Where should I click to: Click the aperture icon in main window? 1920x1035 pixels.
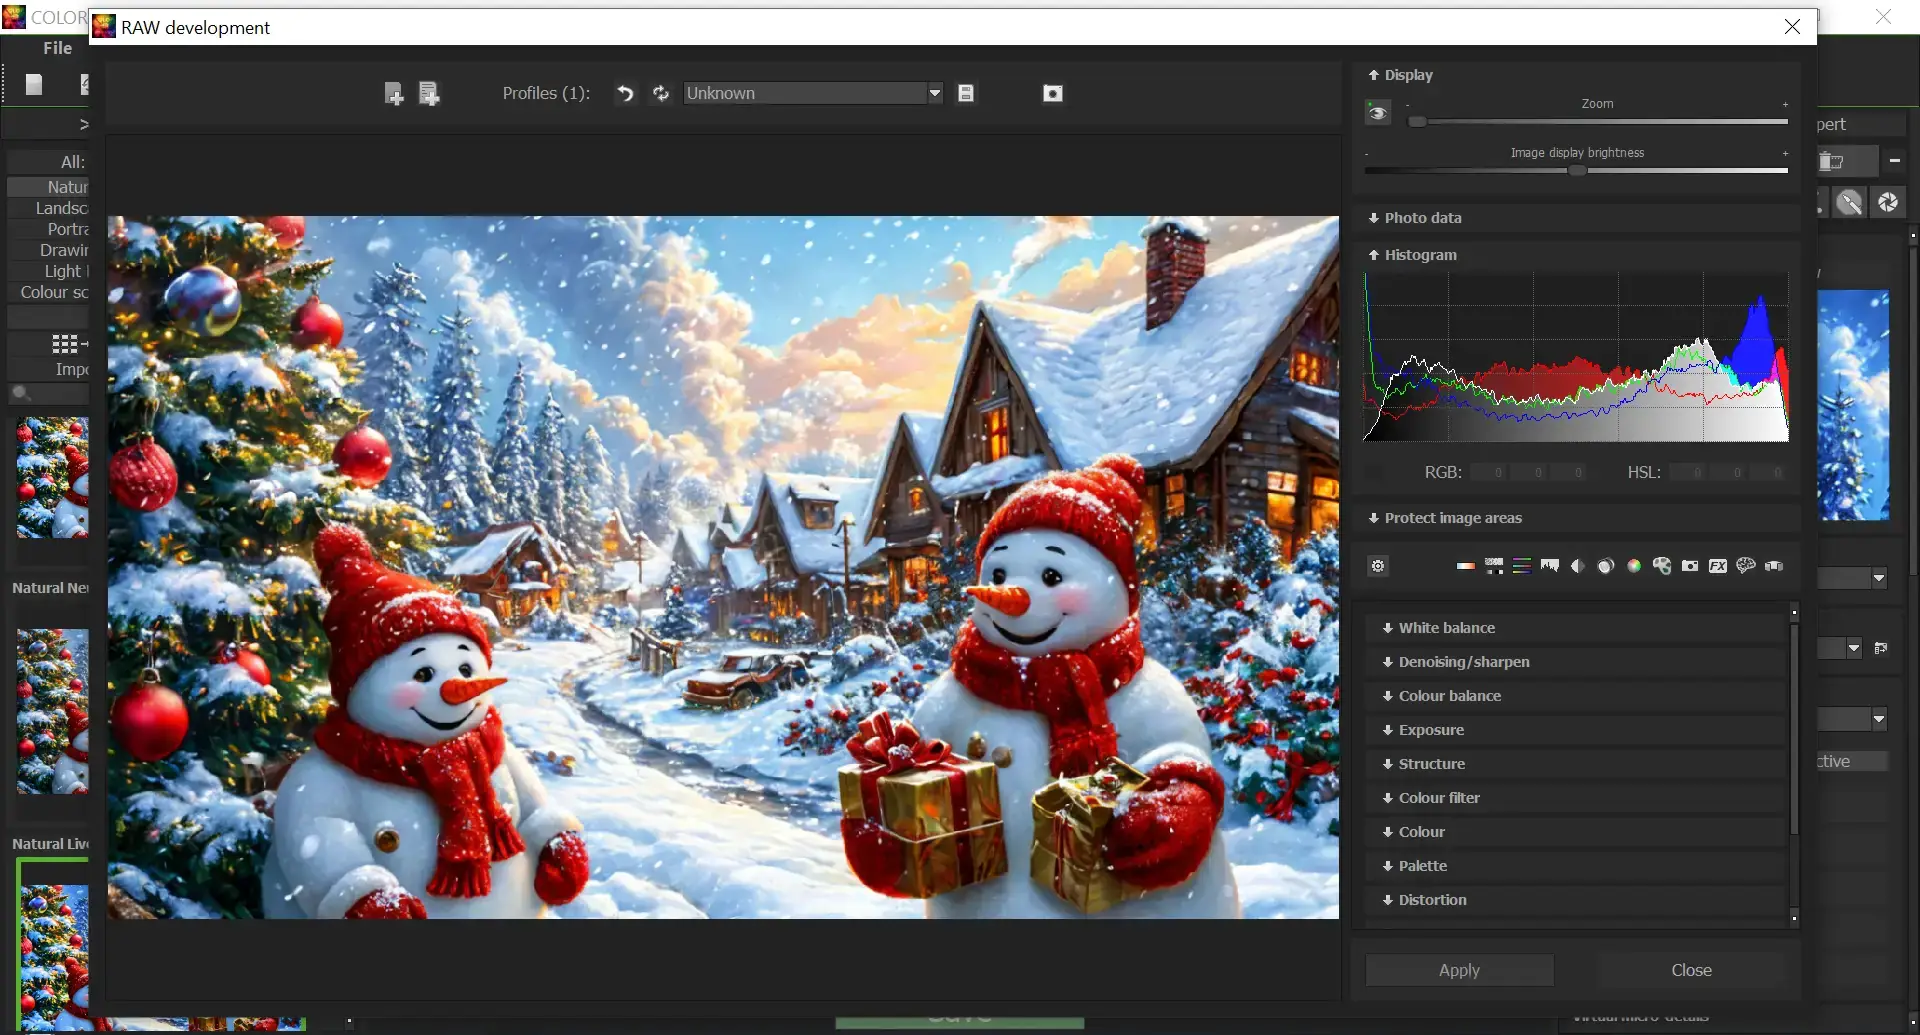click(x=1888, y=203)
